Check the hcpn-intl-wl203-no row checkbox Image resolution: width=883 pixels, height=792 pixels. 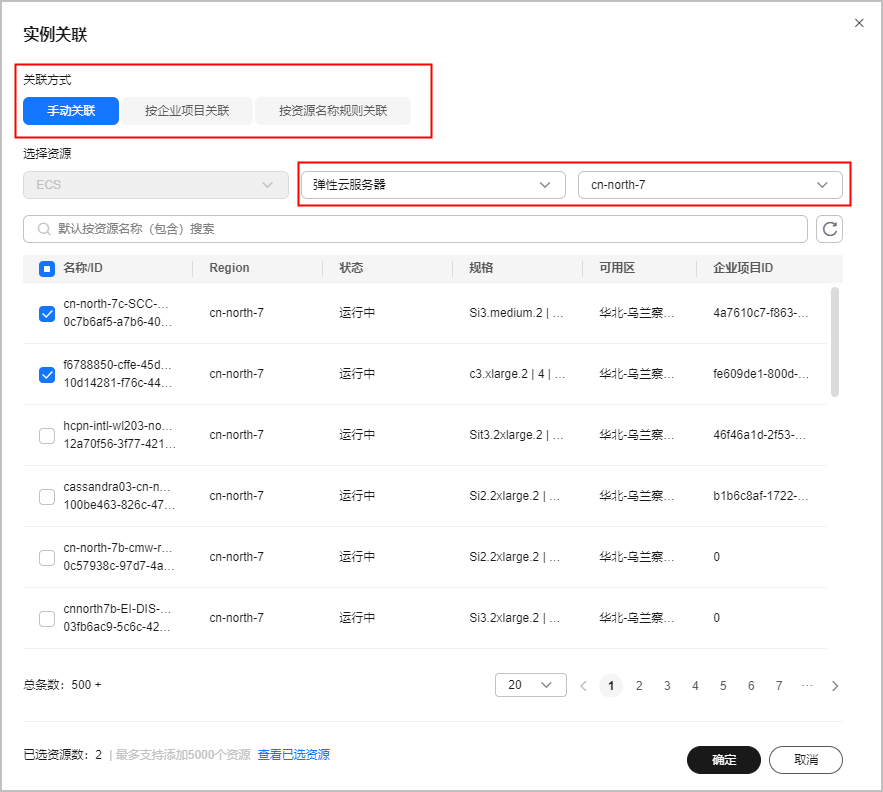[47, 435]
